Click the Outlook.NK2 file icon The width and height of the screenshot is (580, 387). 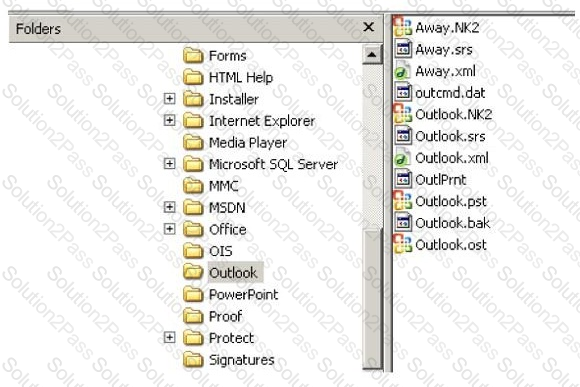click(x=402, y=114)
